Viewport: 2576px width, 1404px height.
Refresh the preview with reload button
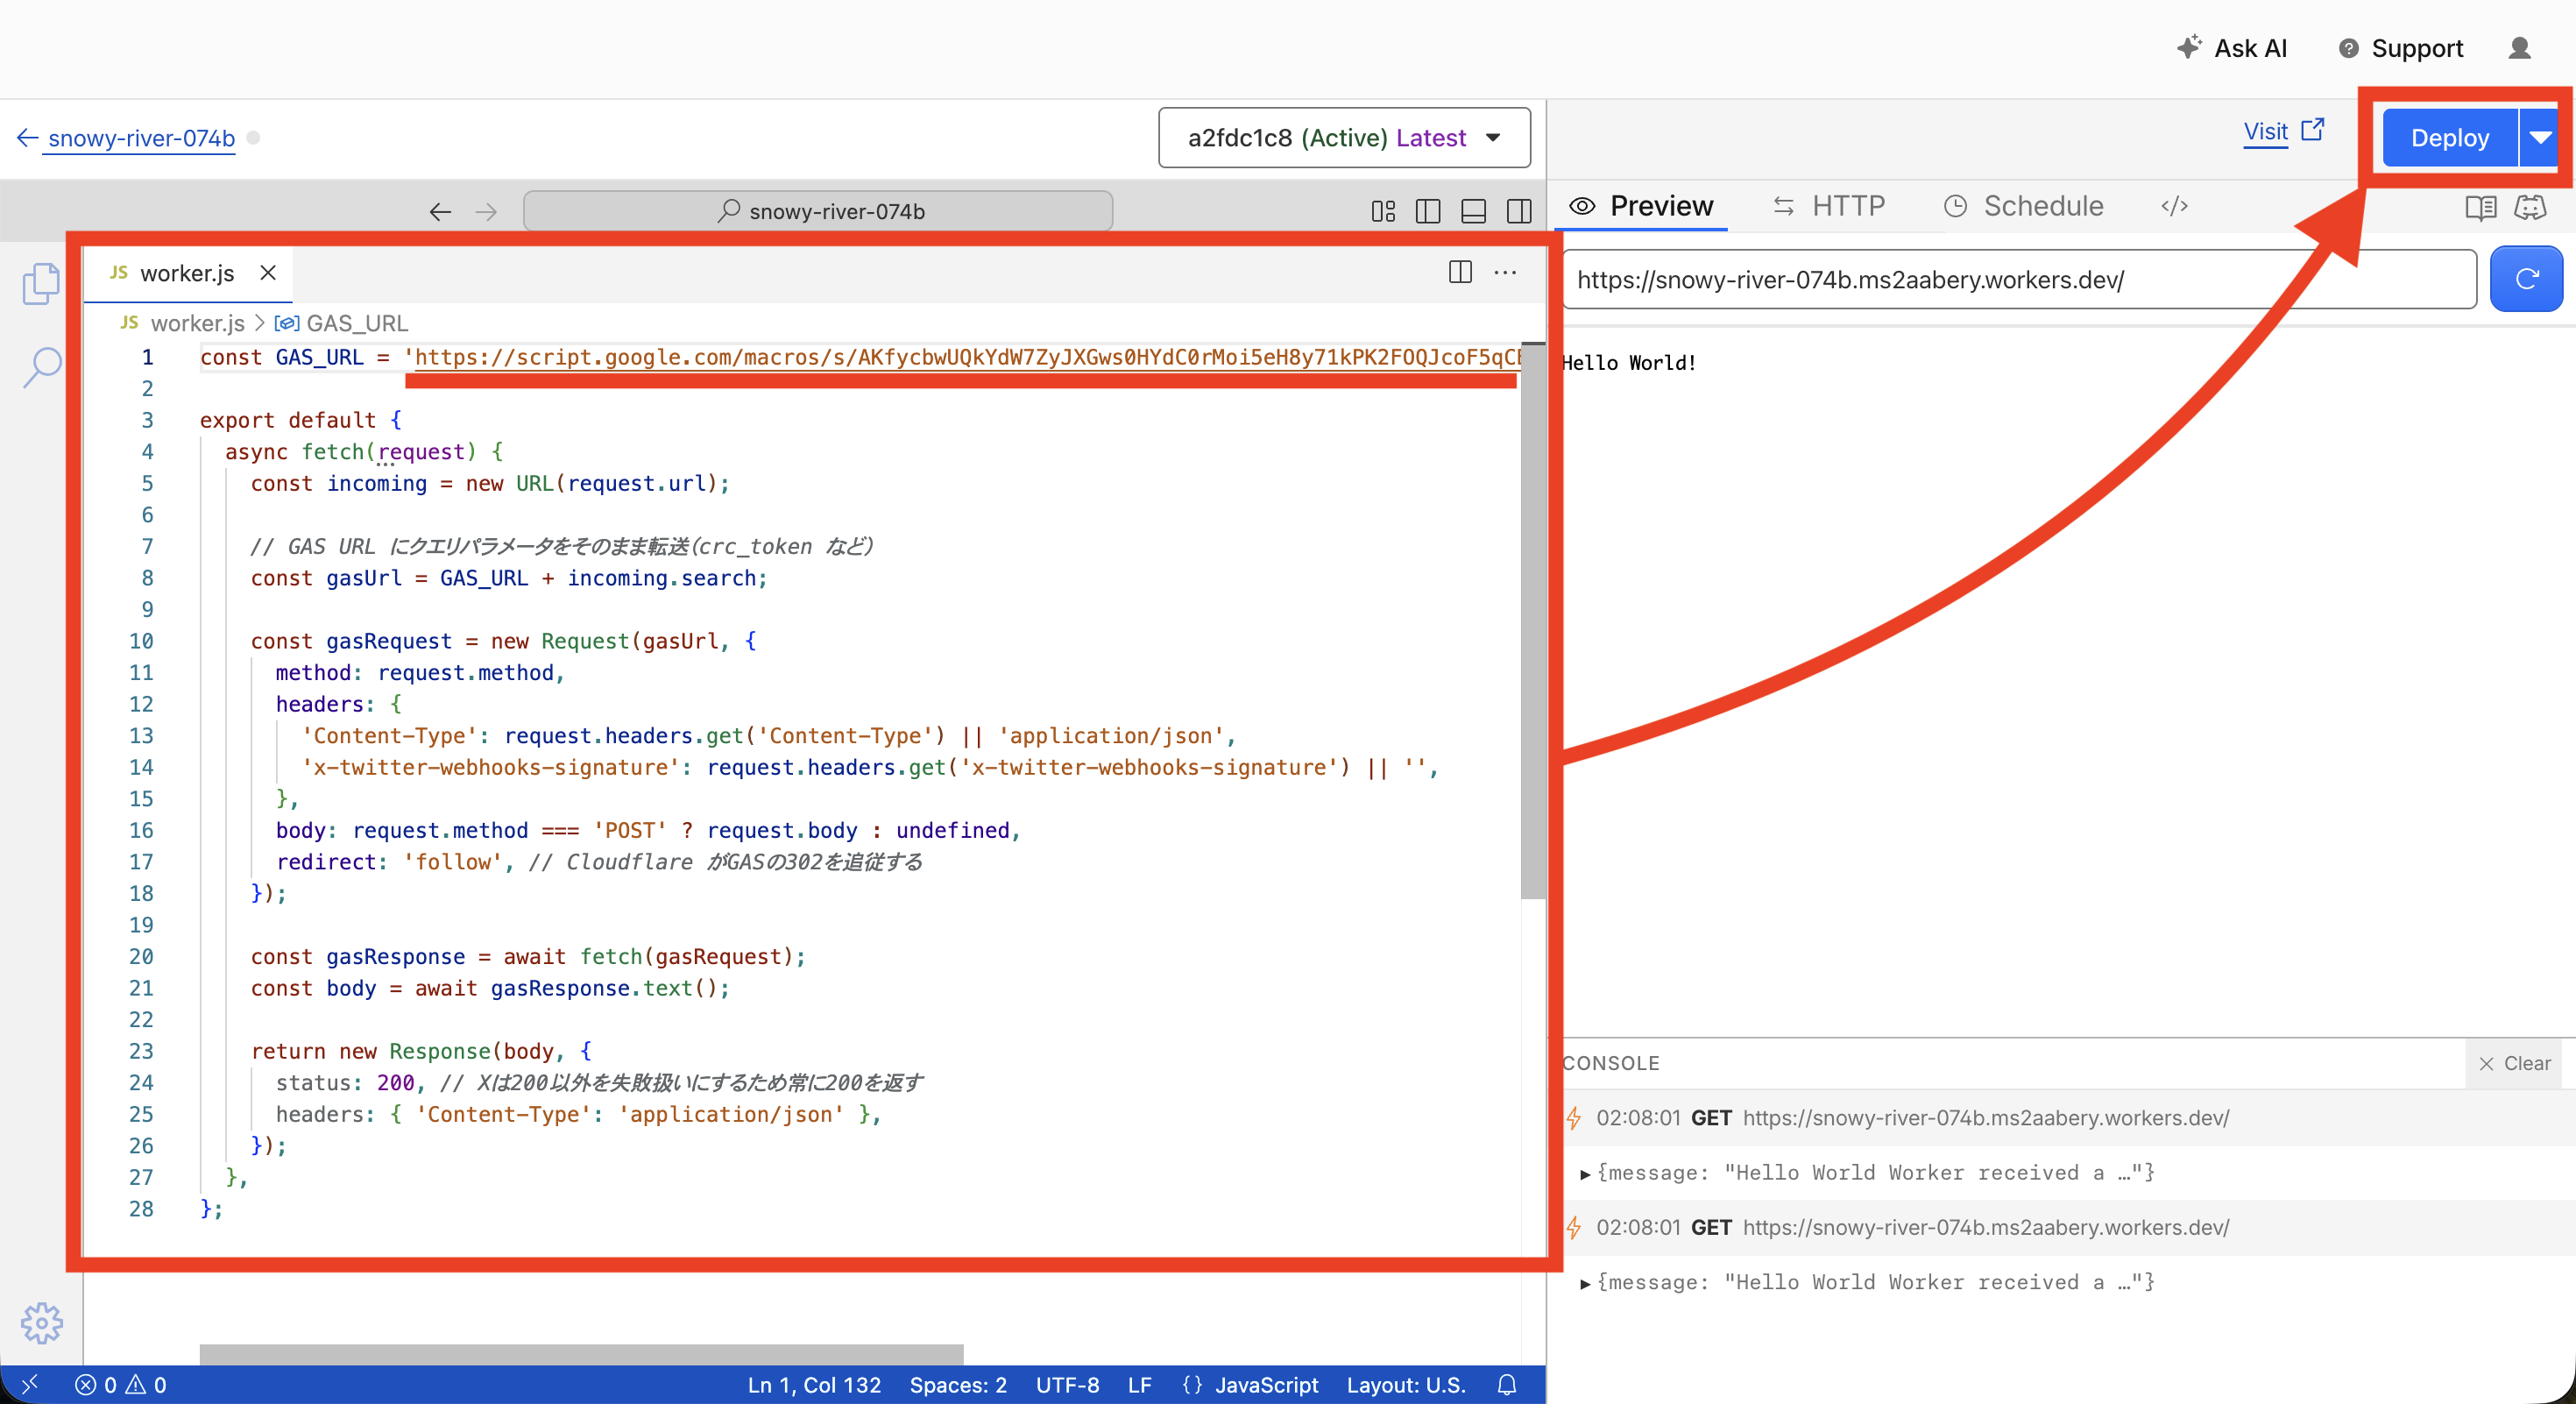[x=2526, y=279]
